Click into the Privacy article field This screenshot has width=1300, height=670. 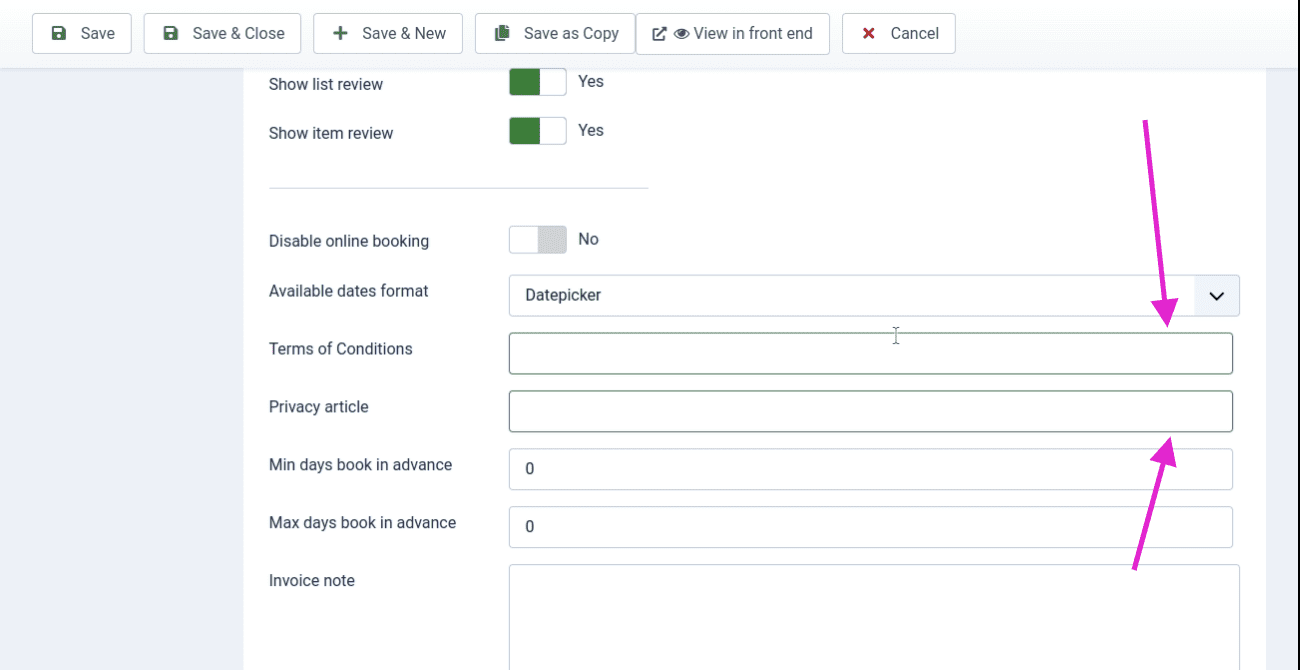(870, 412)
